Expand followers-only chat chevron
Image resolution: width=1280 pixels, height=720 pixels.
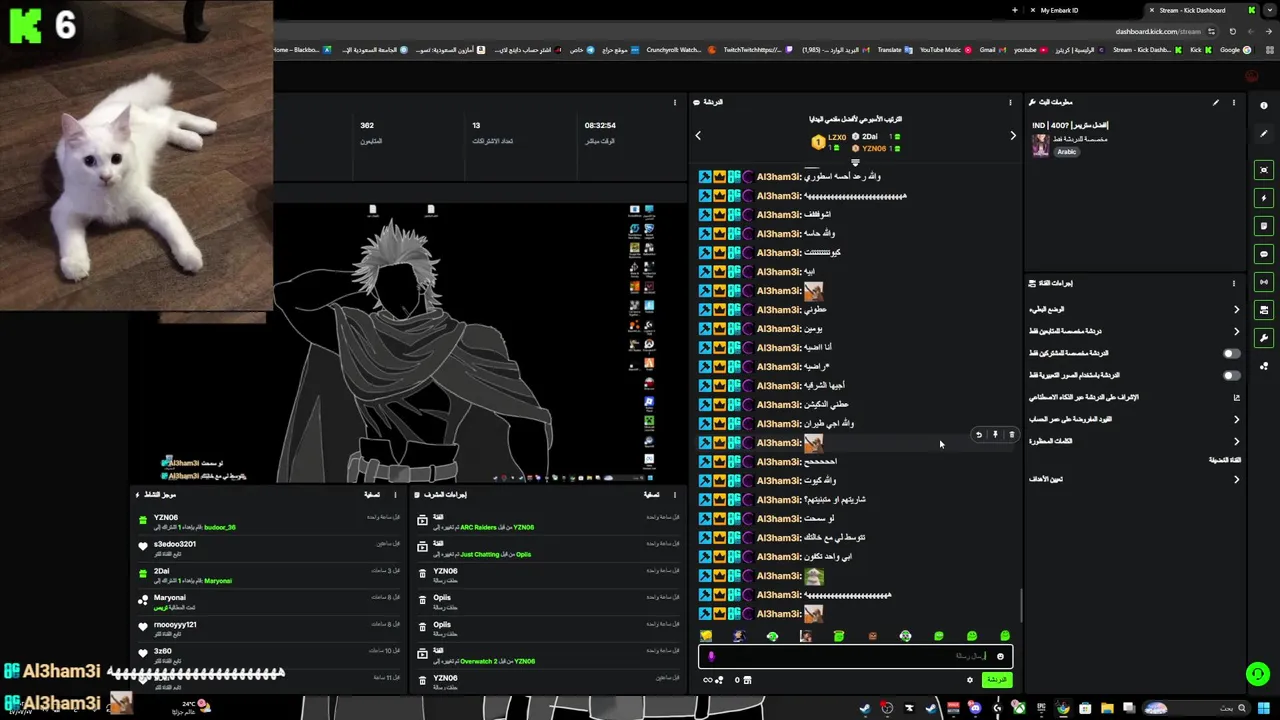[1236, 331]
